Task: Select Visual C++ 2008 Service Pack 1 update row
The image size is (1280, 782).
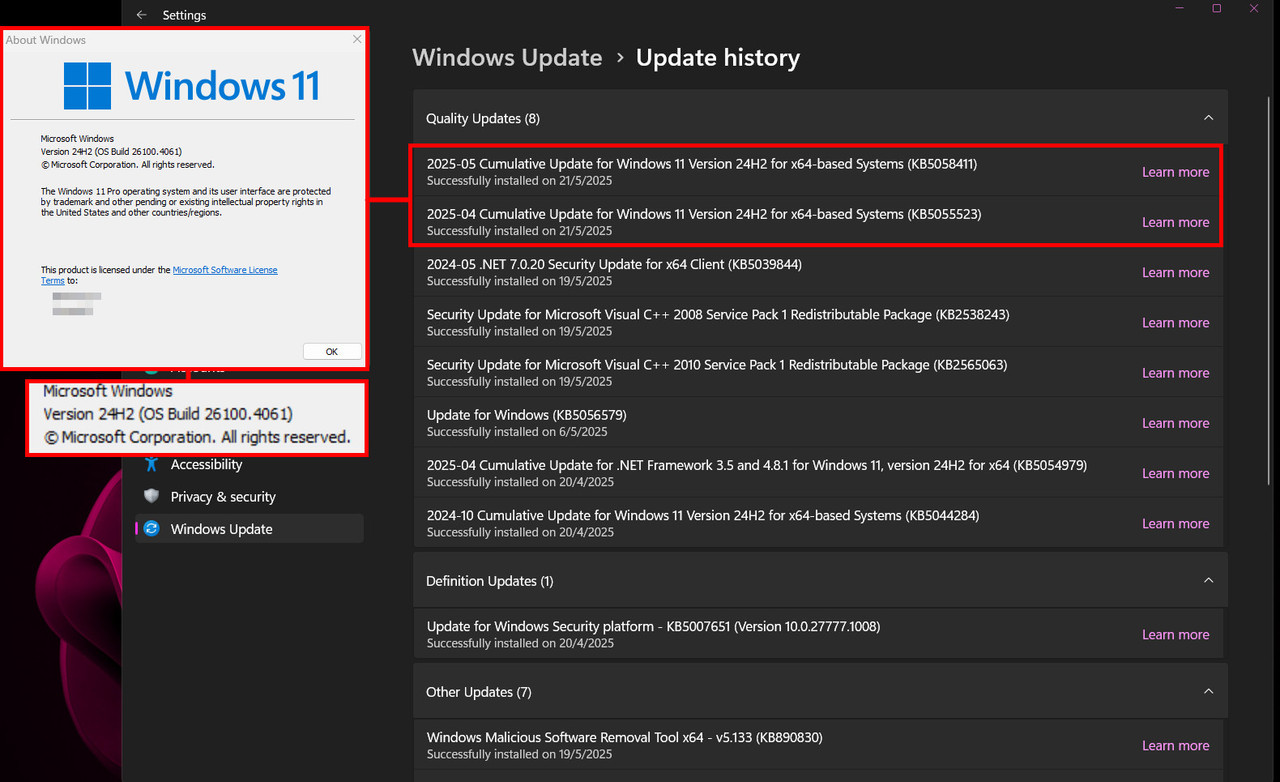Action: [820, 322]
